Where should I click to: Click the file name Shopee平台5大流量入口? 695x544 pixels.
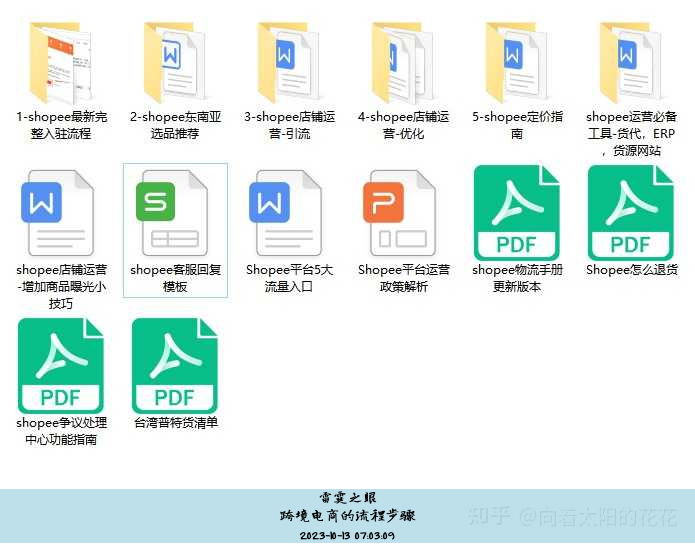pos(289,278)
